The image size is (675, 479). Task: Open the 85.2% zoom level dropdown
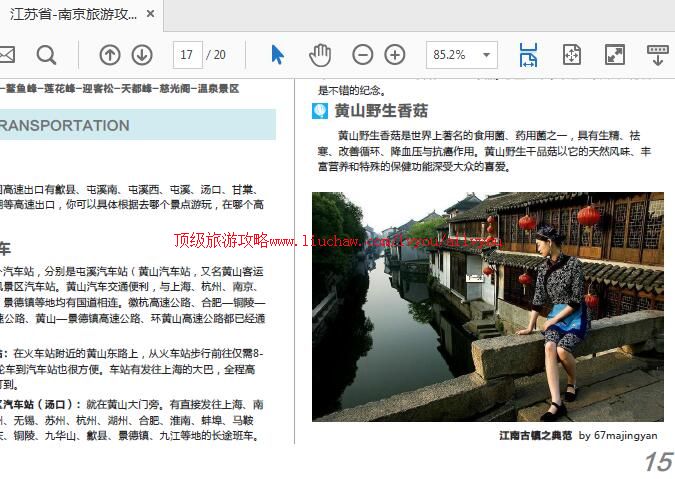click(461, 55)
